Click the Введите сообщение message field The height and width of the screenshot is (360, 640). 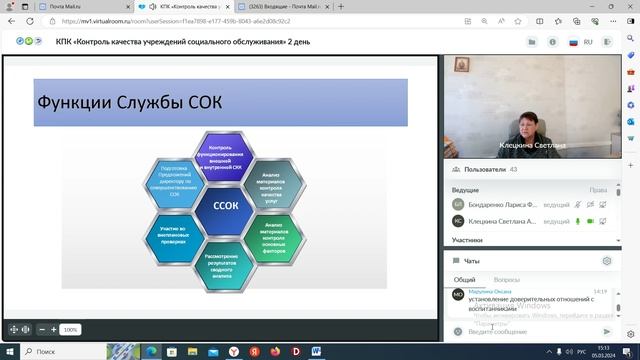pyautogui.click(x=532, y=331)
